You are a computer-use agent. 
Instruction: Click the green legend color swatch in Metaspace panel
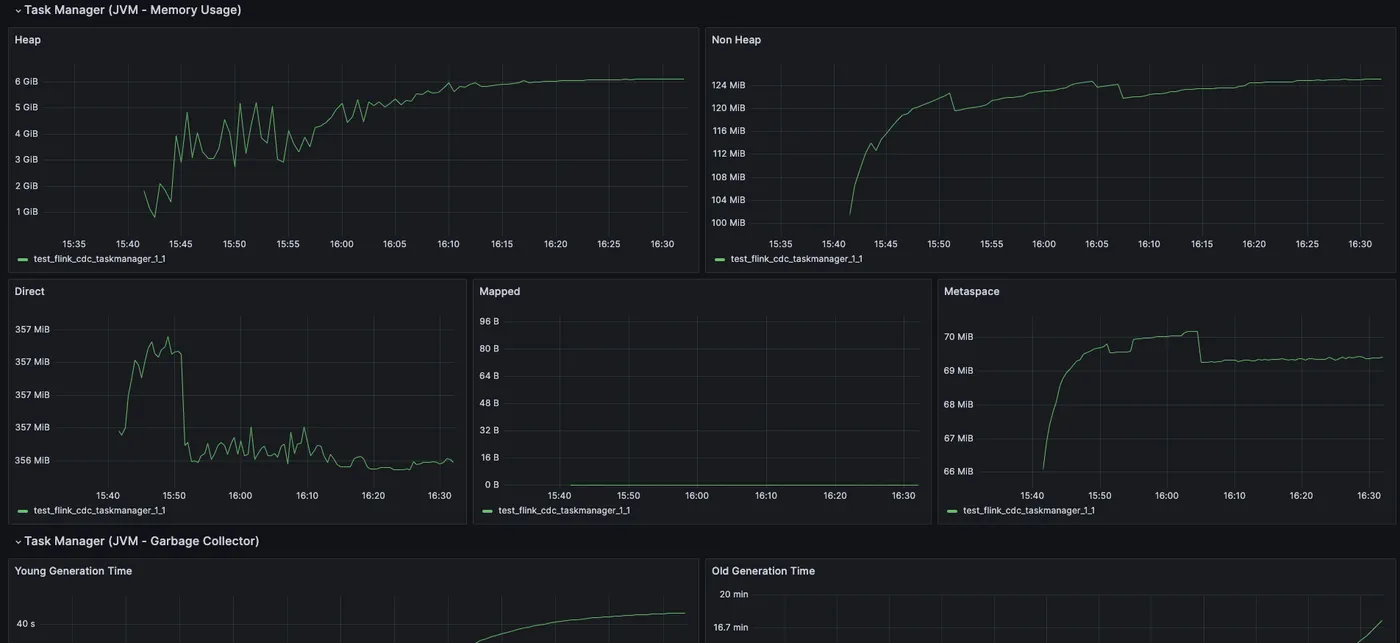pyautogui.click(x=953, y=510)
